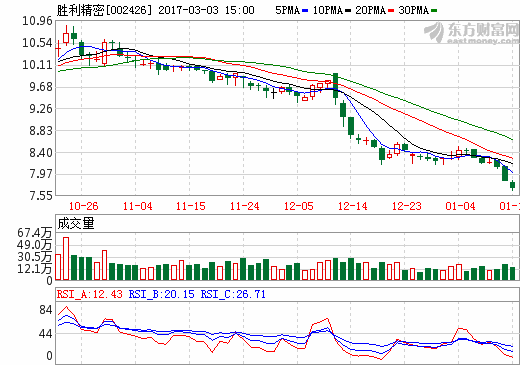Click the 12.1万 volume axis label
Viewport: 520px width, 365px height.
[35, 268]
